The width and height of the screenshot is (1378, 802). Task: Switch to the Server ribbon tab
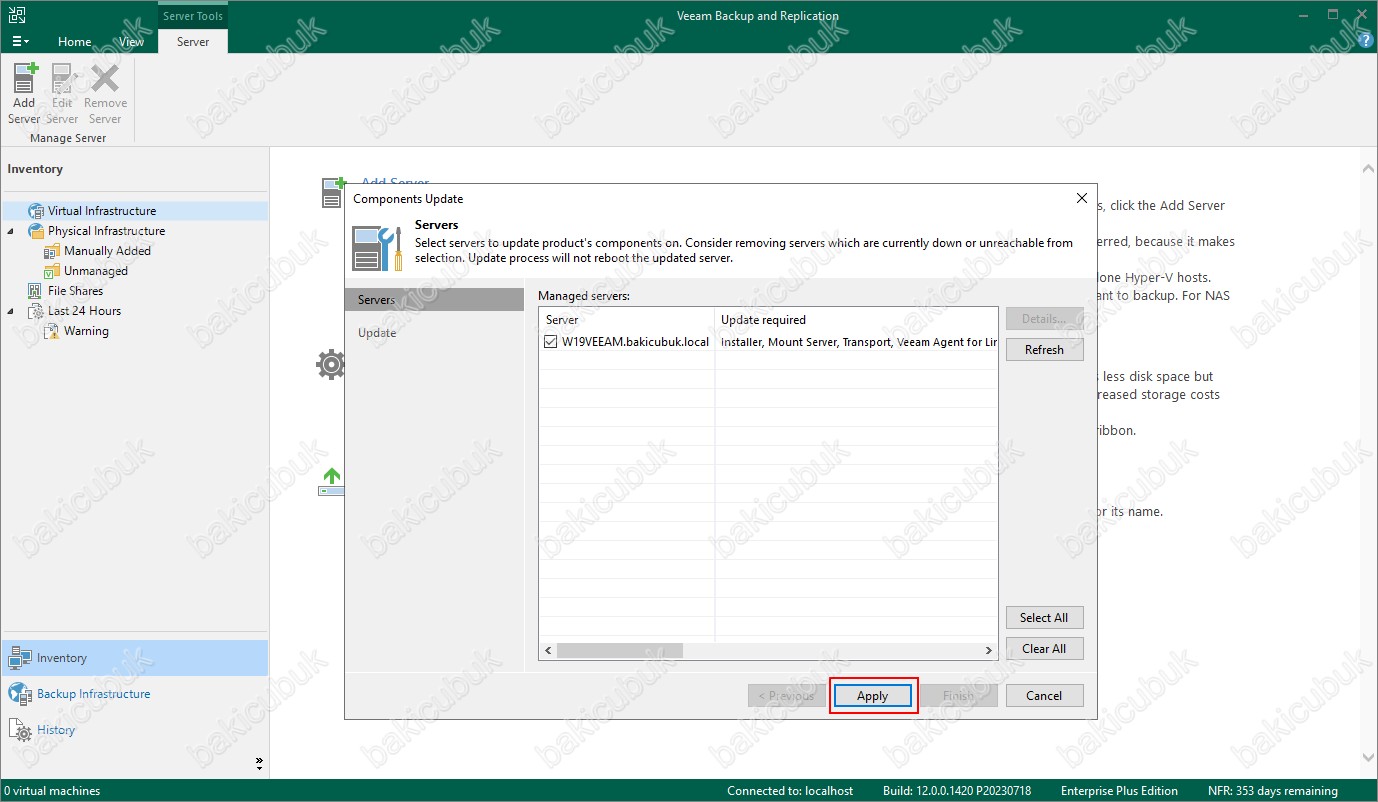pos(193,42)
